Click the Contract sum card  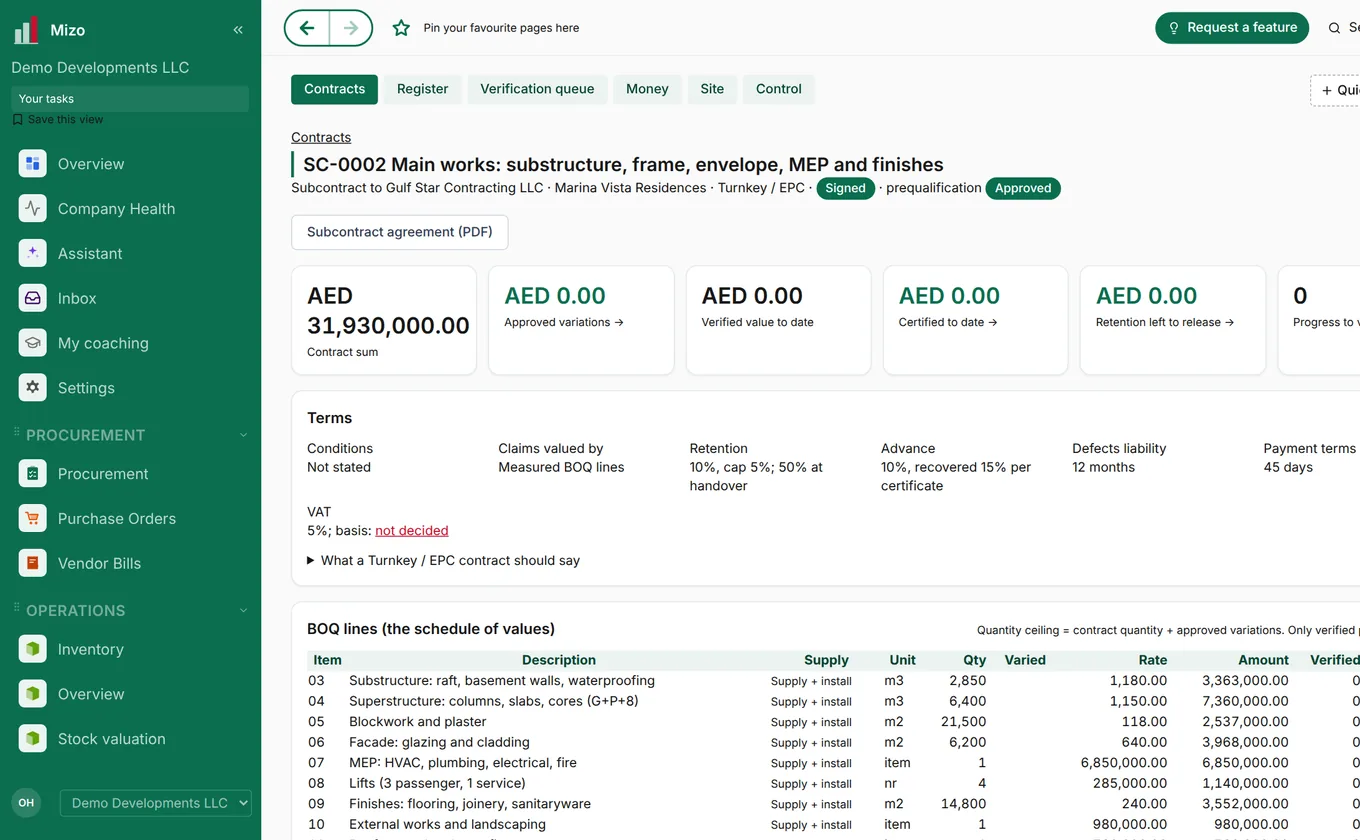click(x=384, y=320)
